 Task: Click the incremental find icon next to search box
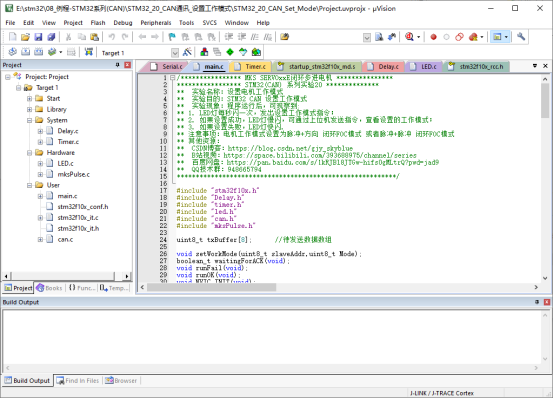[392, 37]
